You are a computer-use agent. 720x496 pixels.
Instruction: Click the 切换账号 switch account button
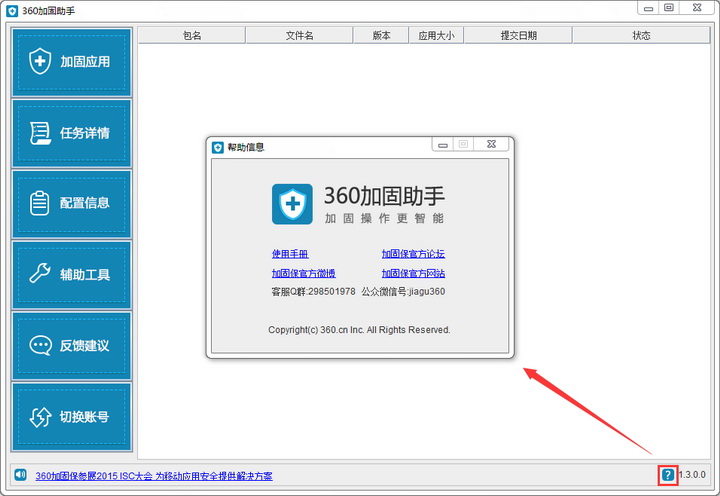coord(72,417)
